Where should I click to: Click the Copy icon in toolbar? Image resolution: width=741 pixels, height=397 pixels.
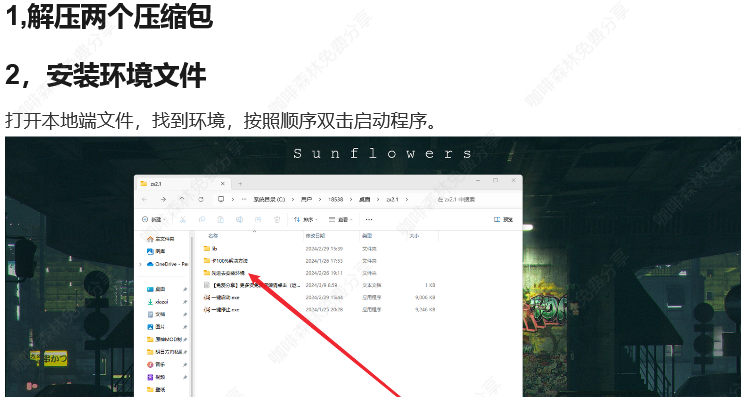click(x=202, y=219)
